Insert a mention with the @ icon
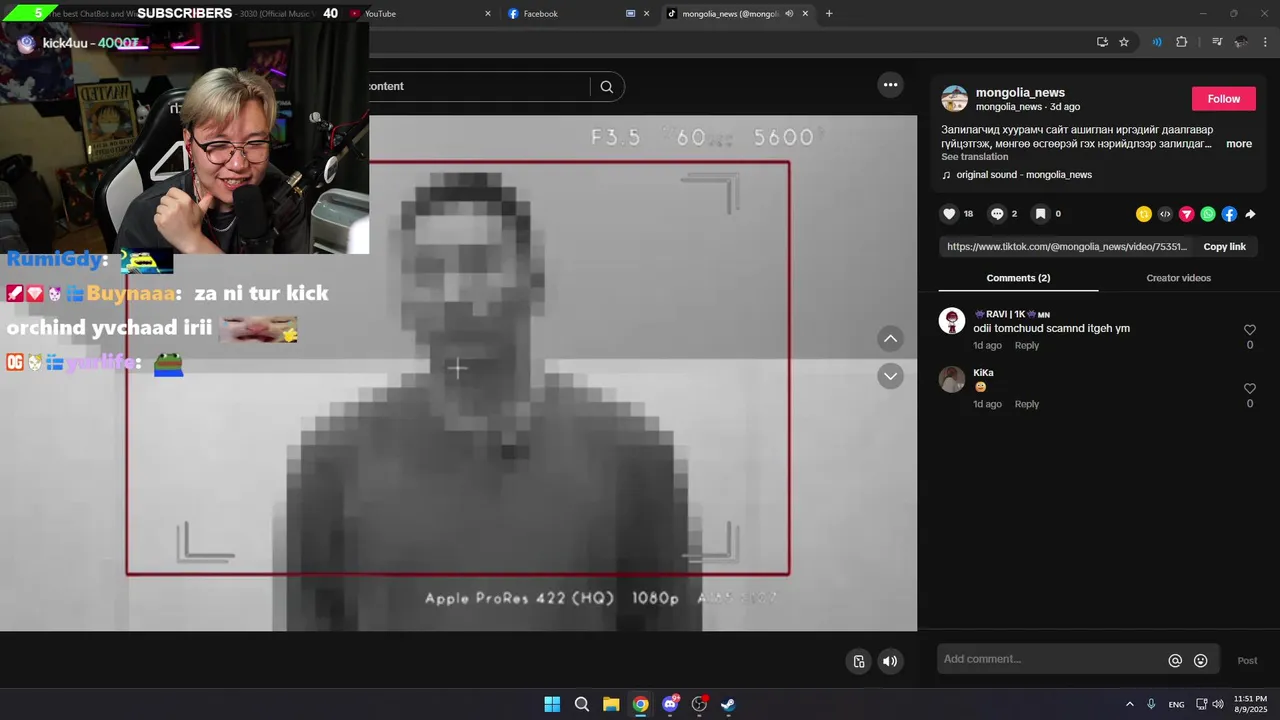The height and width of the screenshot is (720, 1280). tap(1175, 660)
